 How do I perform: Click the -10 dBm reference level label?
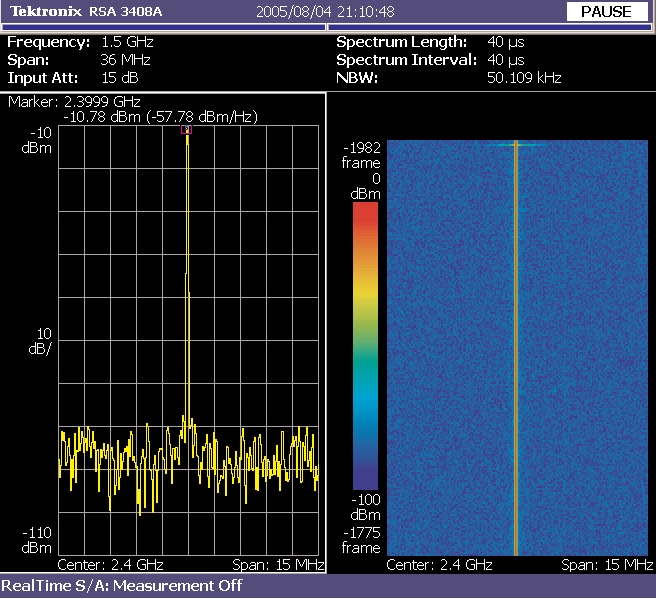tap(39, 140)
